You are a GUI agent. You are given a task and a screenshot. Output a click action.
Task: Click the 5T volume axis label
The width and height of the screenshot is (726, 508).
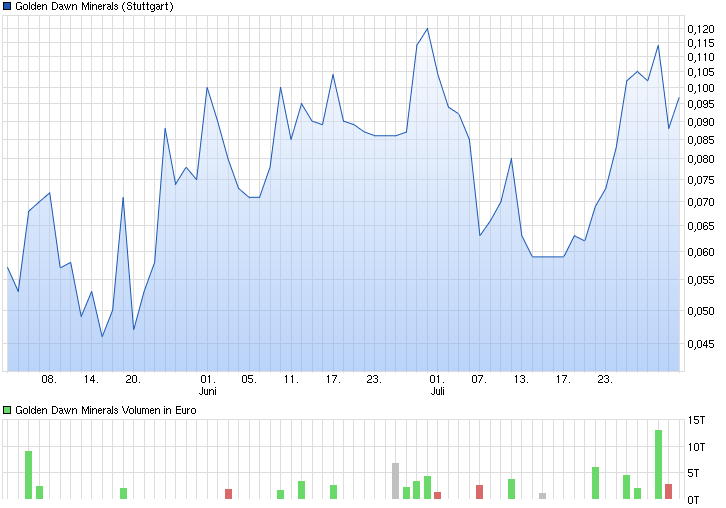693,473
